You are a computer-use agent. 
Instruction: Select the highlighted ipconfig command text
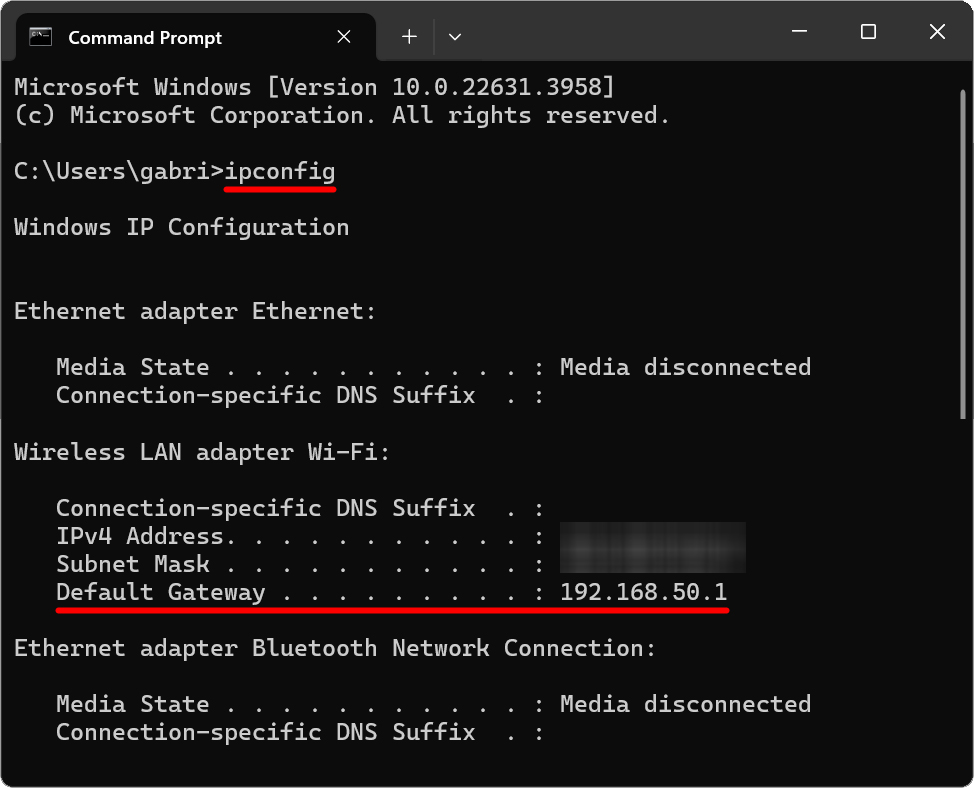[279, 170]
